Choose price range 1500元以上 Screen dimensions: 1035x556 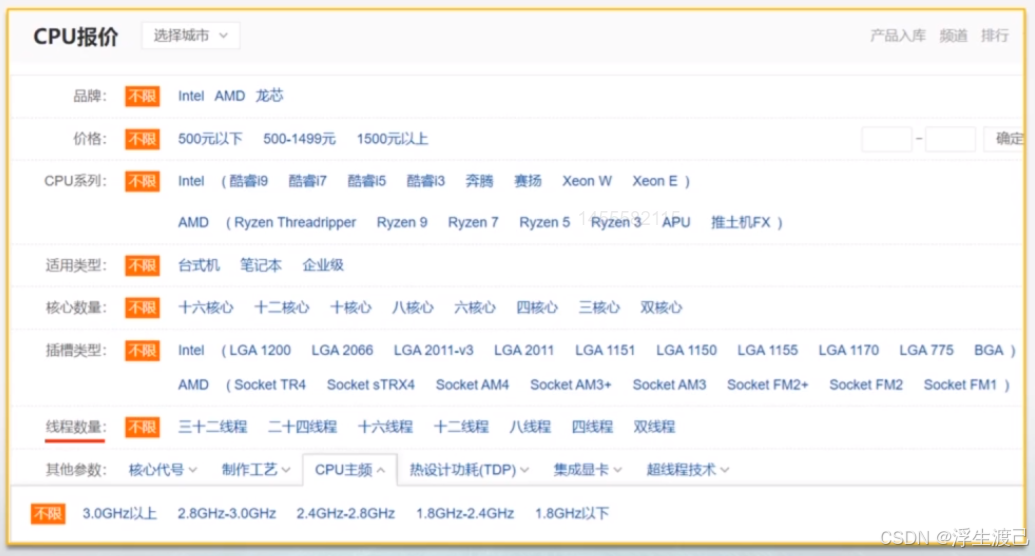click(x=392, y=139)
